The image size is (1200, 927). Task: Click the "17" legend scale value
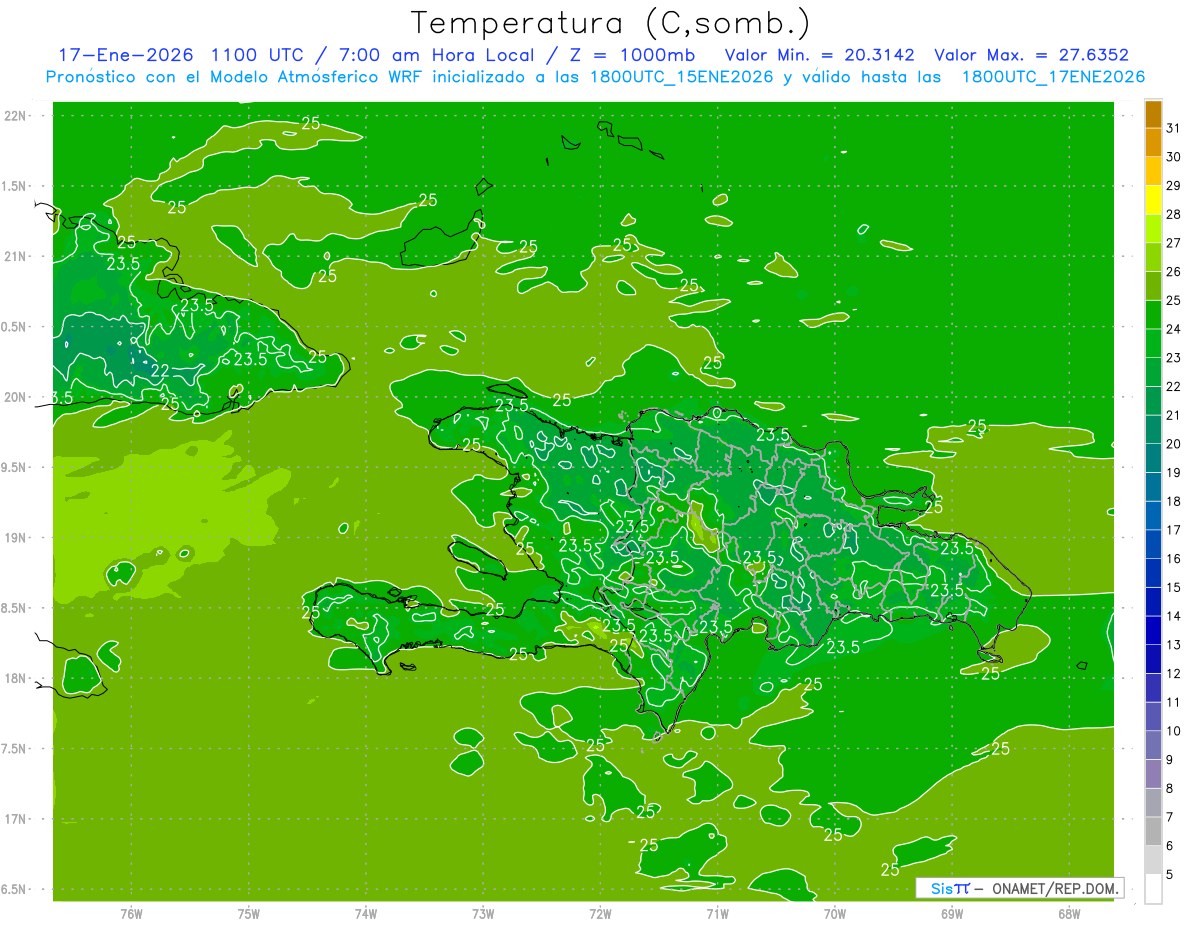point(1174,530)
